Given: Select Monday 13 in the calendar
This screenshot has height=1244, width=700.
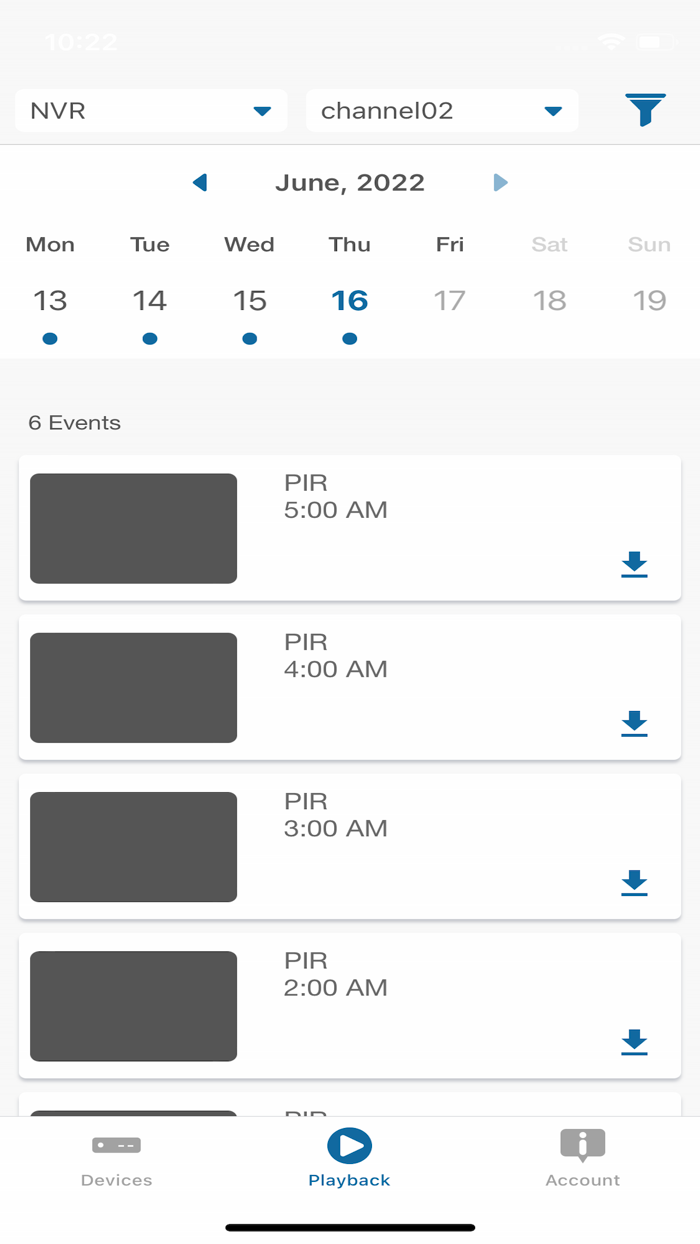Looking at the screenshot, I should 50,301.
